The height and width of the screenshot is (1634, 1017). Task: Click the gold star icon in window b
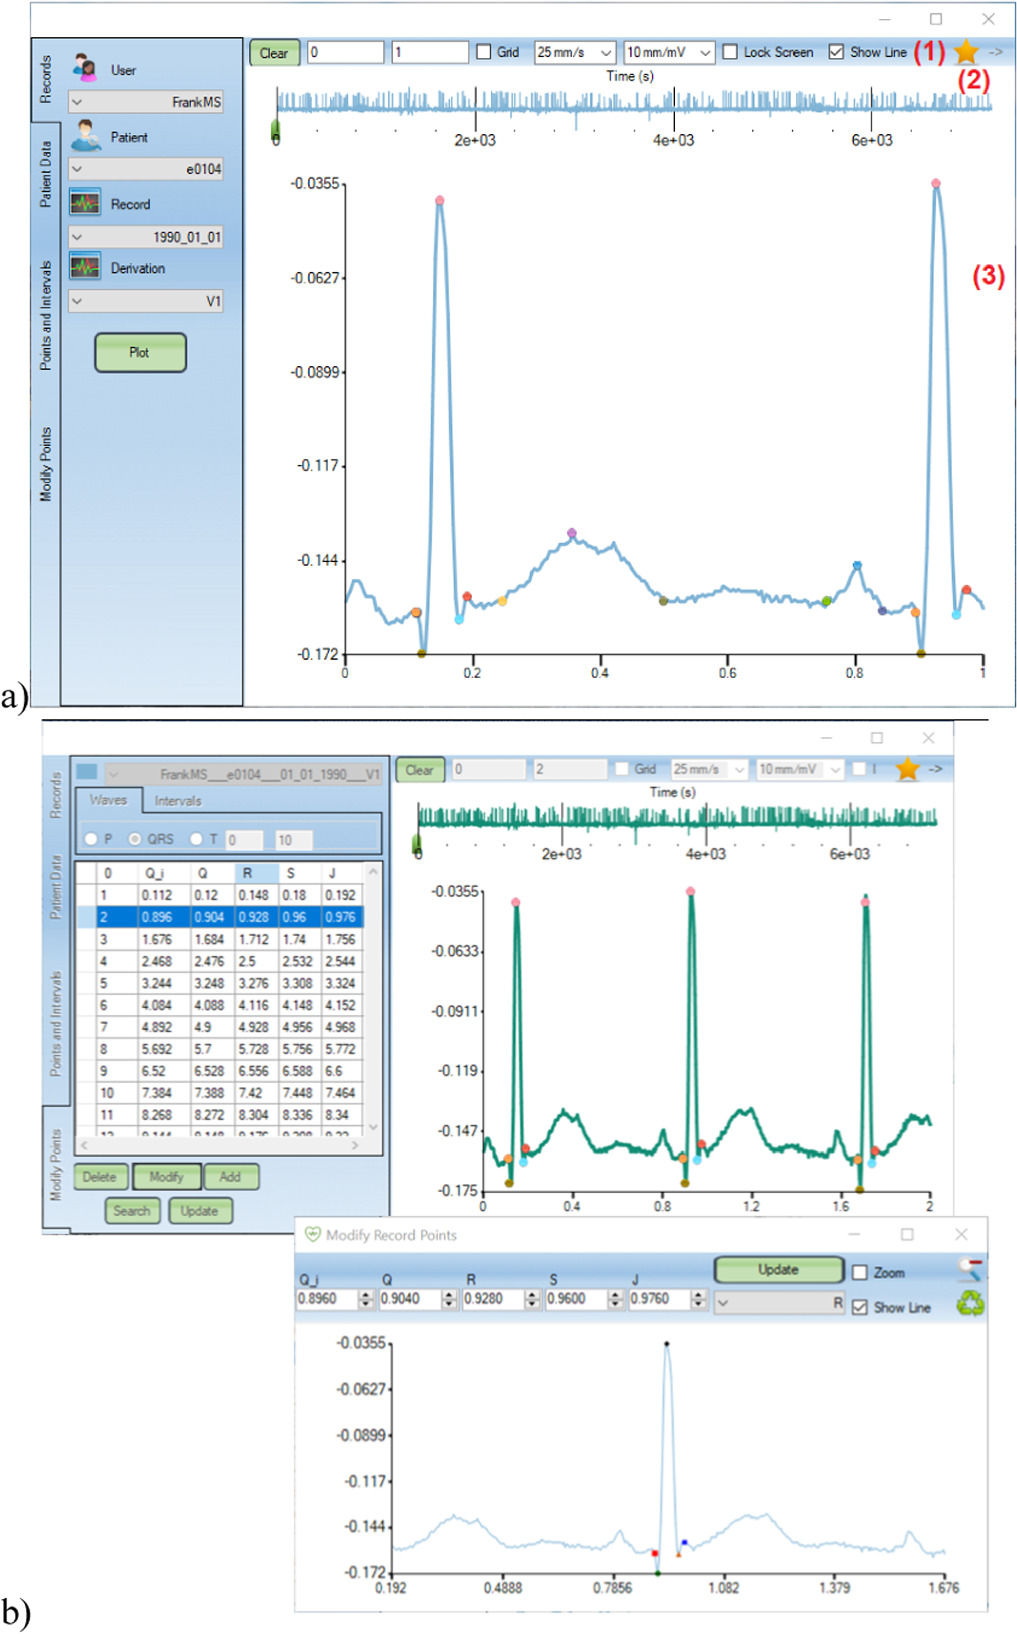click(907, 768)
